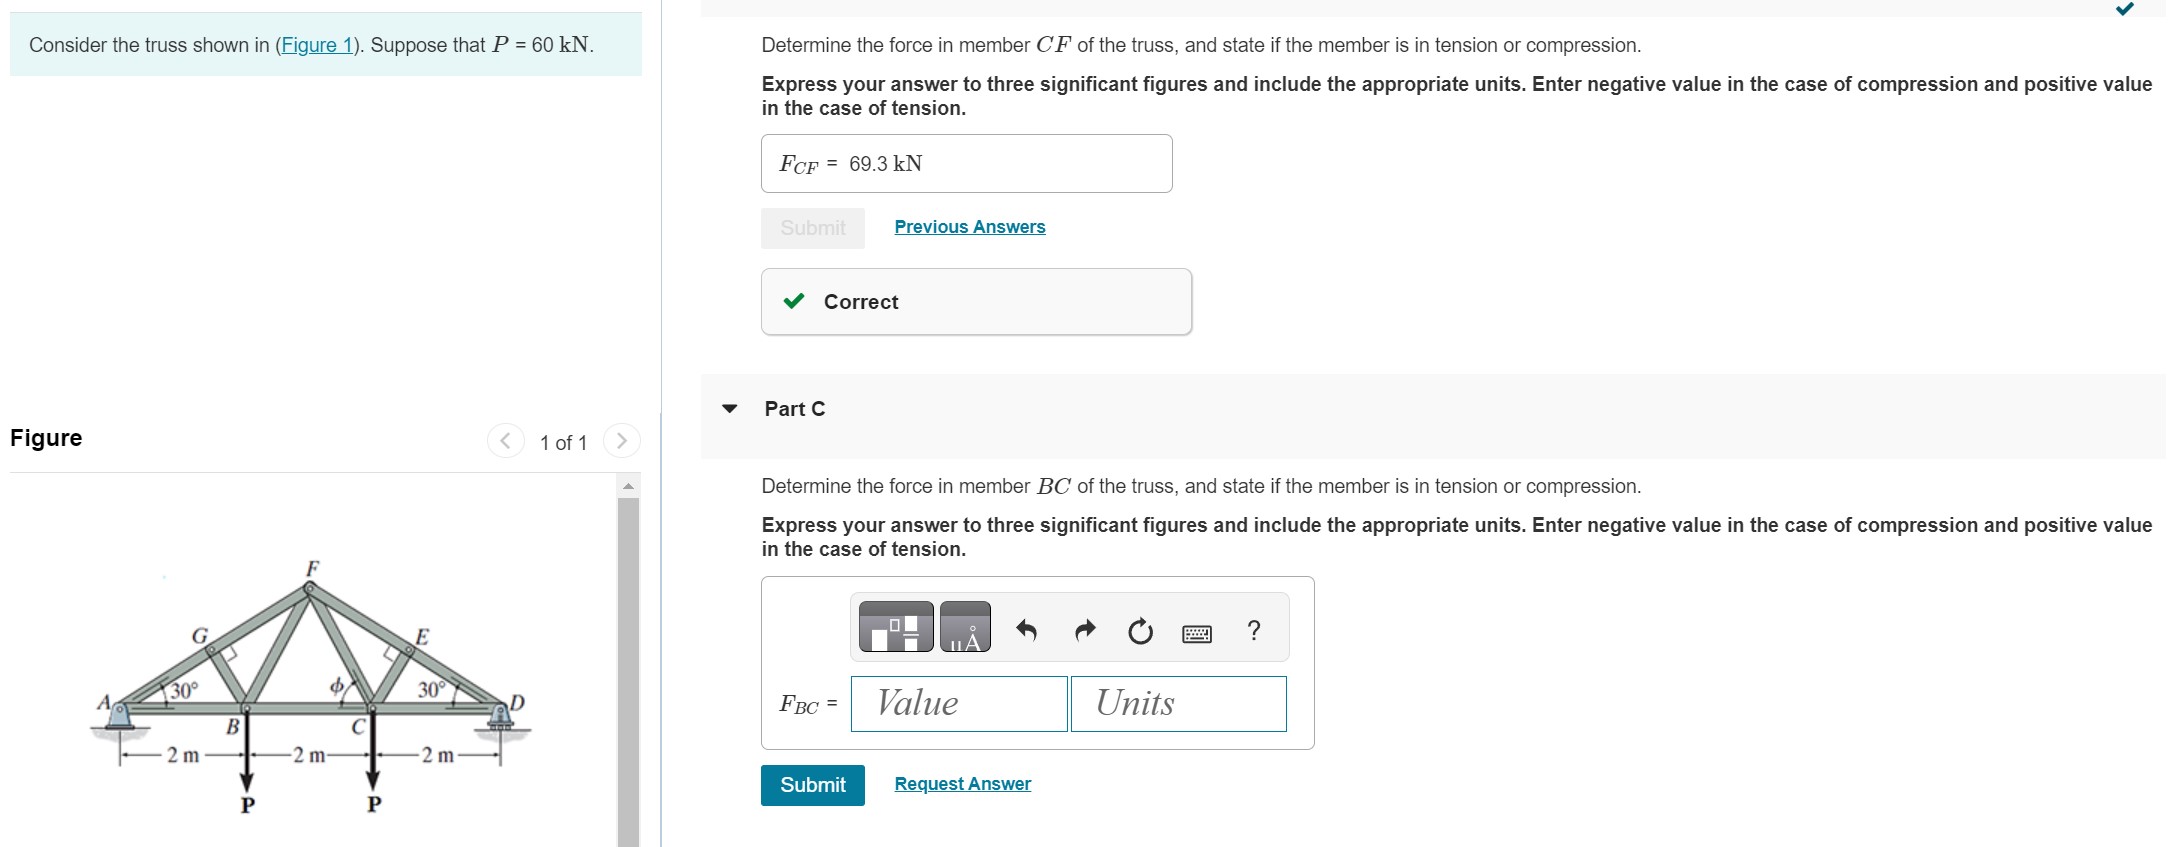Image resolution: width=2173 pixels, height=847 pixels.
Task: Reset the answer with the circular reset icon
Action: [x=1140, y=628]
